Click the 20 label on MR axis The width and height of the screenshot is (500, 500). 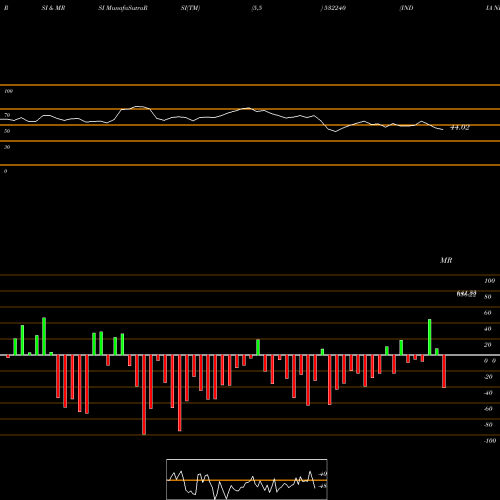pos(488,345)
